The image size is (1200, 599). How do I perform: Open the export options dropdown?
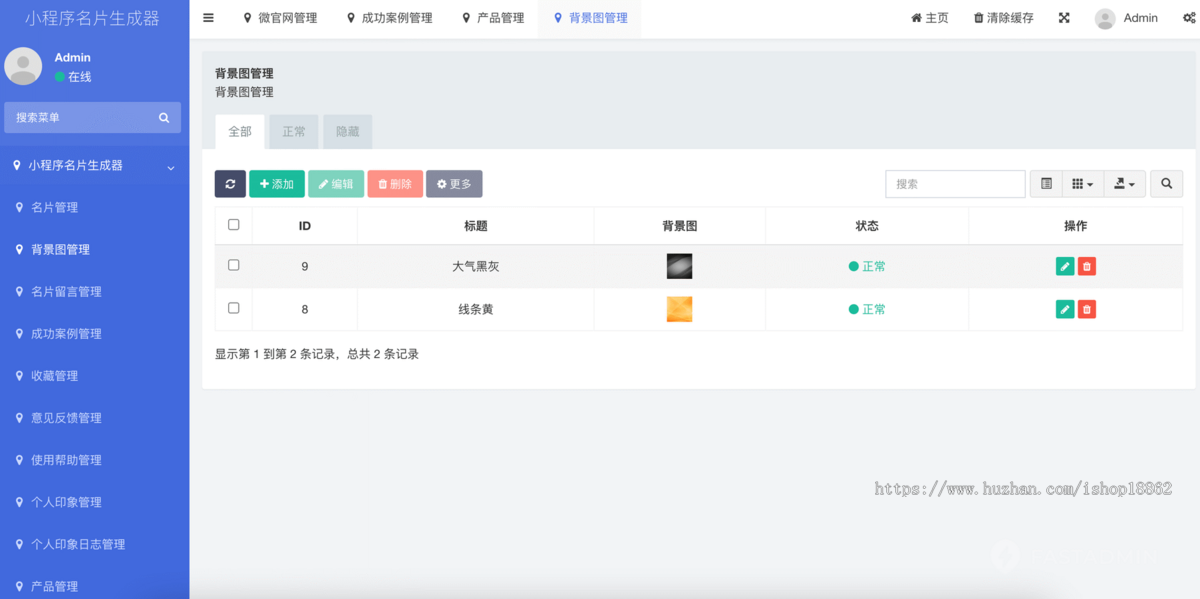click(x=1124, y=184)
